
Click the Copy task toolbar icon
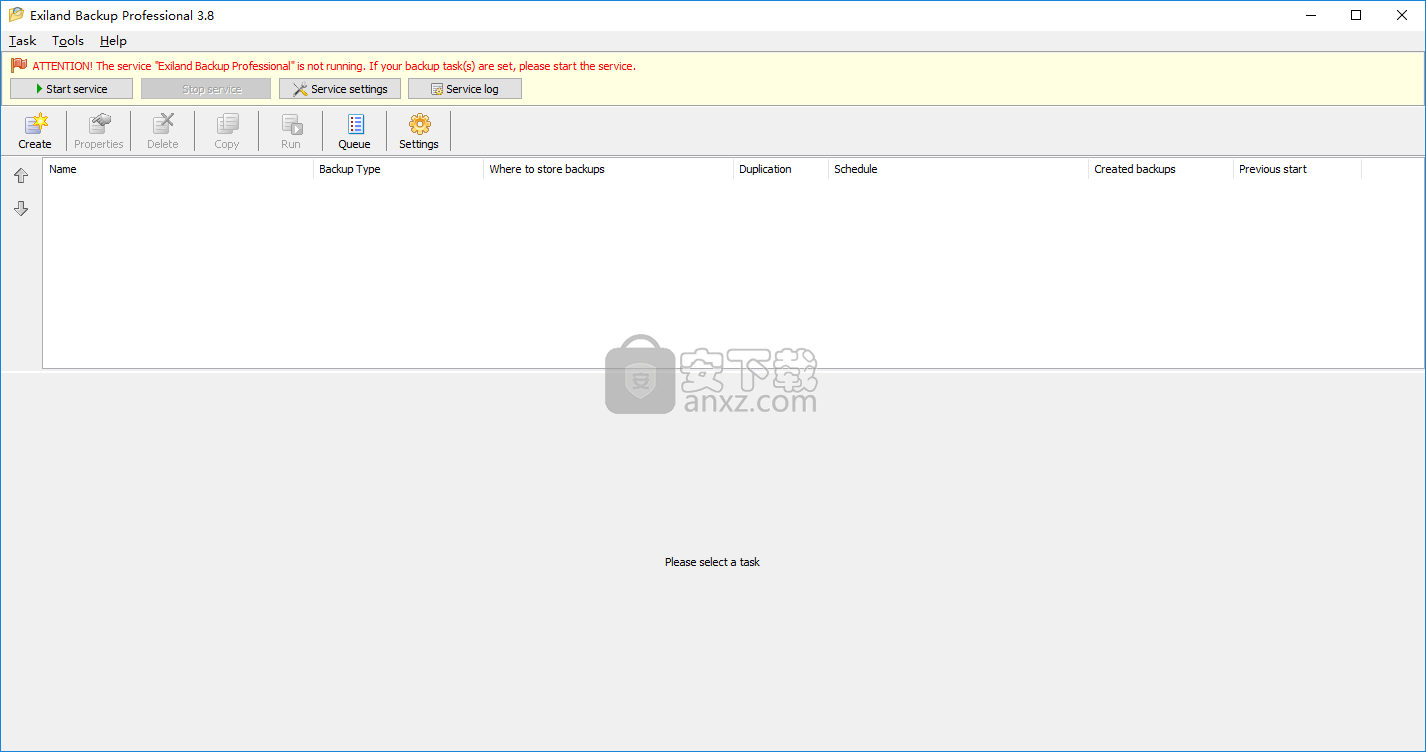[227, 131]
